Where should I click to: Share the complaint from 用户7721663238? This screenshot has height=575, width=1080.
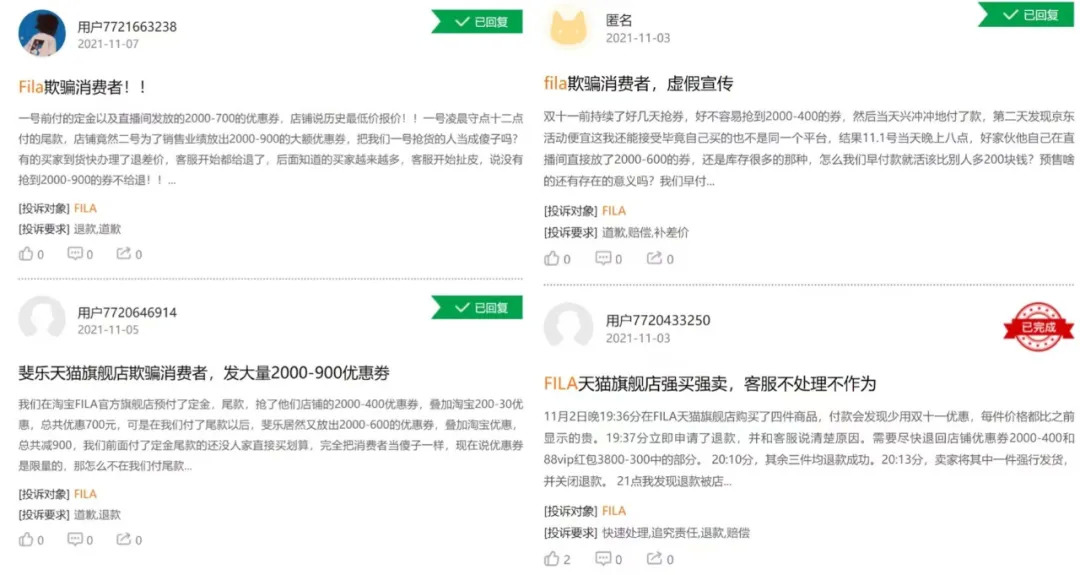(x=124, y=254)
